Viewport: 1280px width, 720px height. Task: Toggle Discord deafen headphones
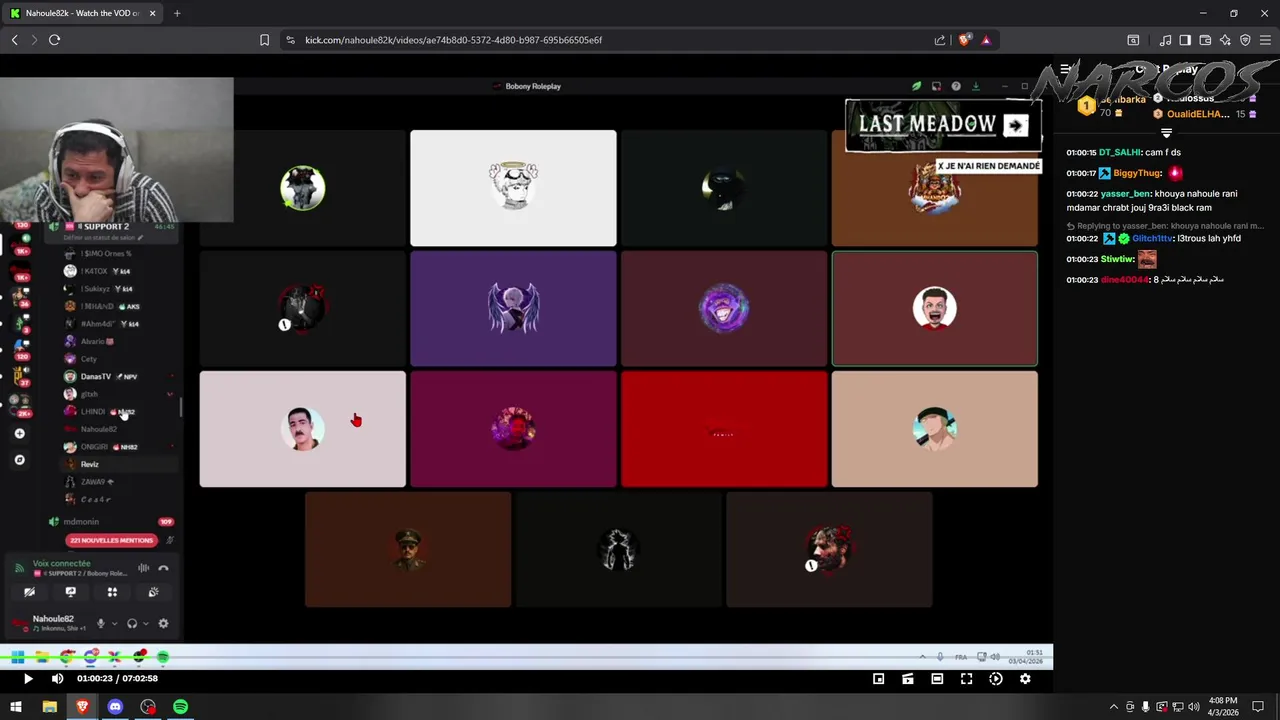pyautogui.click(x=132, y=624)
